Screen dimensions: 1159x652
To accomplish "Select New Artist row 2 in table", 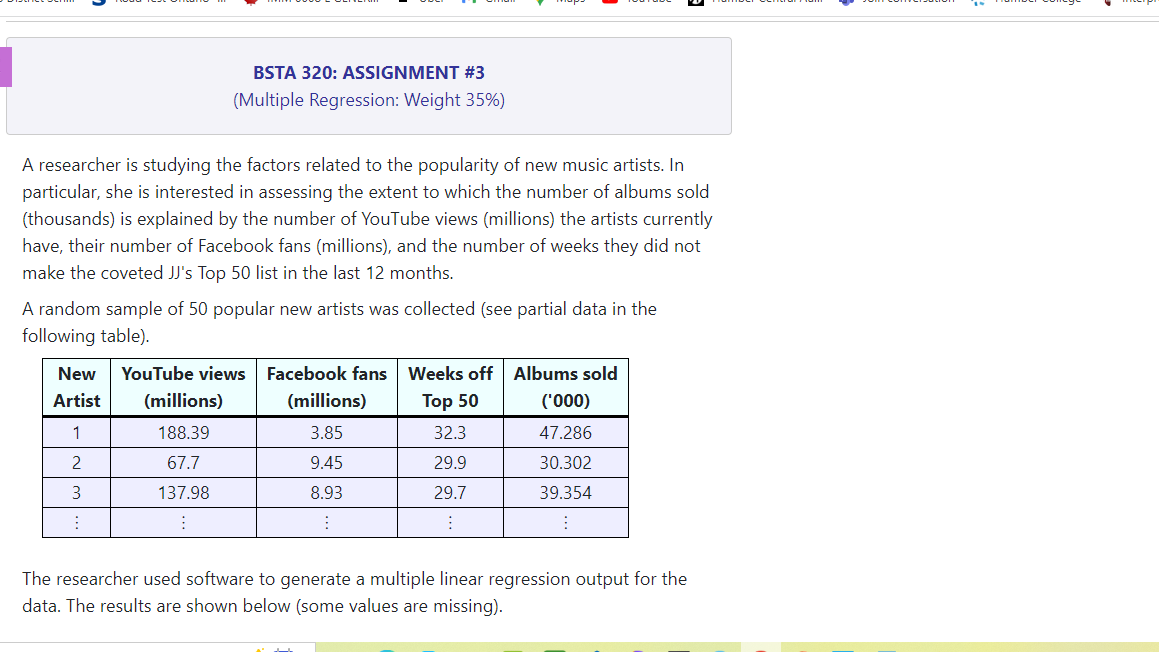I will click(76, 462).
